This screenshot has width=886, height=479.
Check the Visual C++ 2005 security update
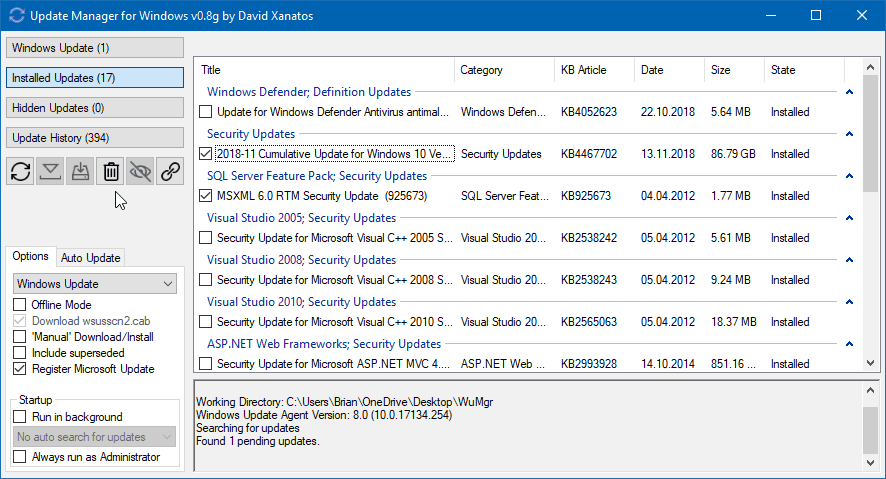tap(206, 238)
